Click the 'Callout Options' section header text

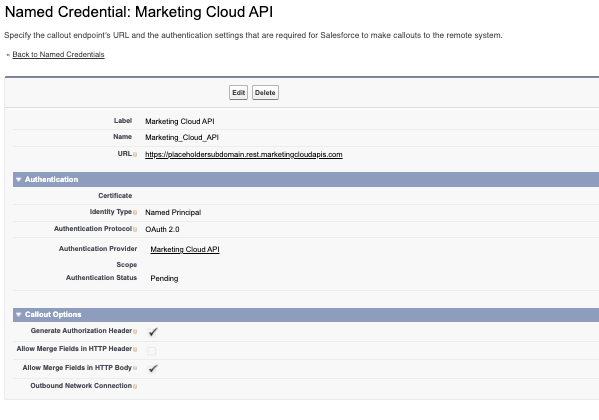pos(53,315)
